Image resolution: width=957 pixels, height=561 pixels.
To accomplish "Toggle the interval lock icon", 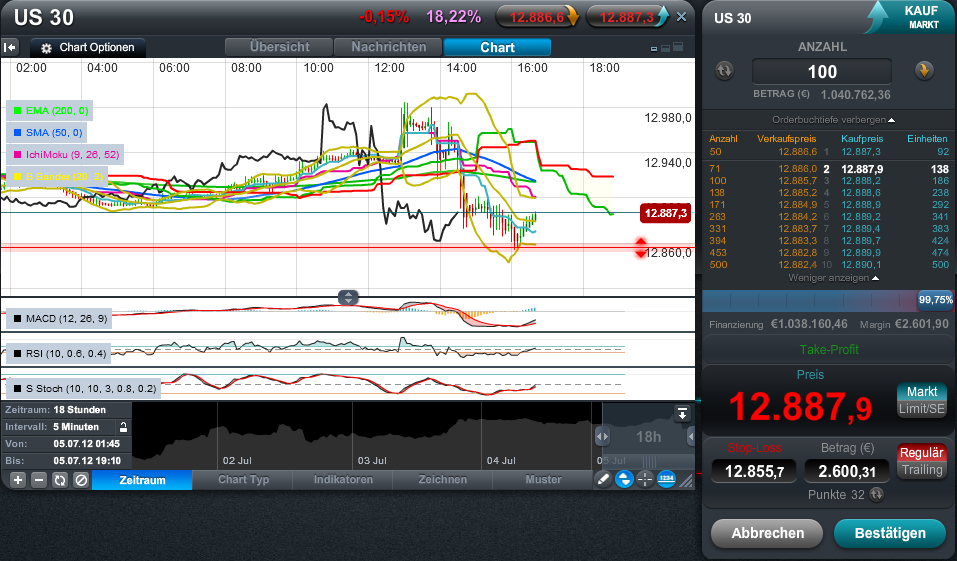I will pos(123,427).
